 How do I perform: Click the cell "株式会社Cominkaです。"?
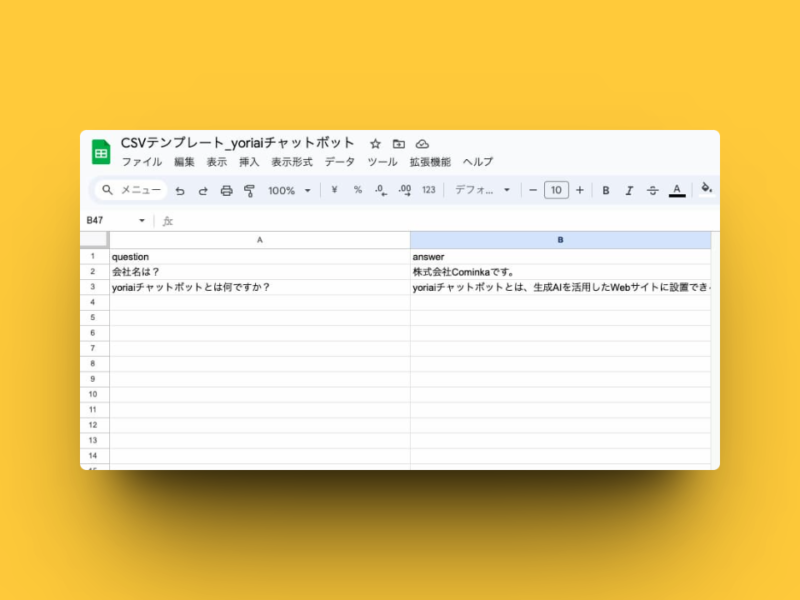[x=560, y=271]
